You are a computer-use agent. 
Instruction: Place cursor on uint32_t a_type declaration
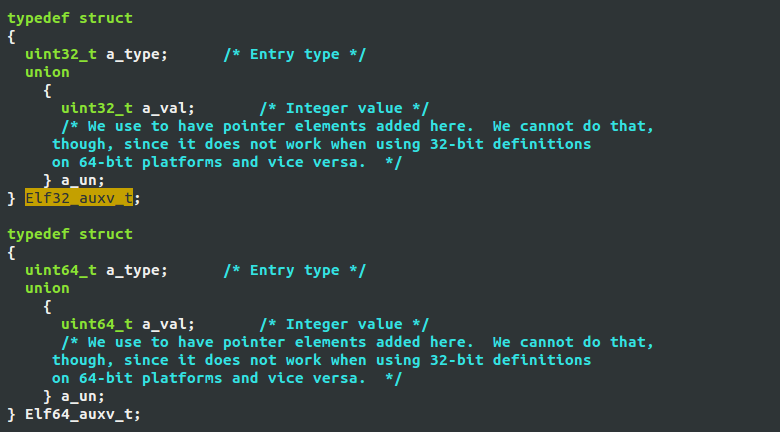click(97, 55)
